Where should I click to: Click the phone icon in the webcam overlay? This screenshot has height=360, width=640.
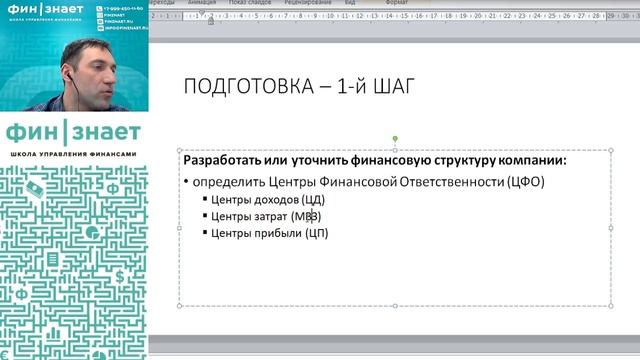tap(99, 8)
